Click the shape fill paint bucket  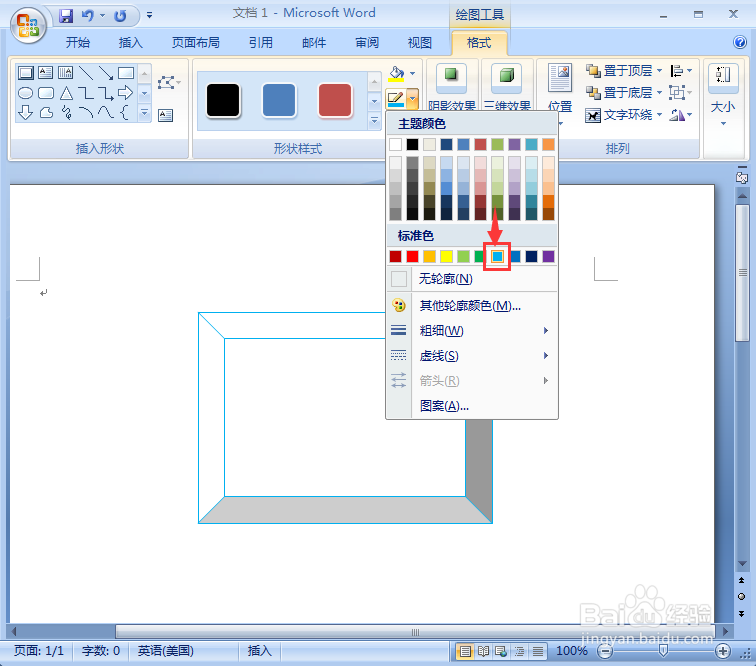(x=396, y=74)
